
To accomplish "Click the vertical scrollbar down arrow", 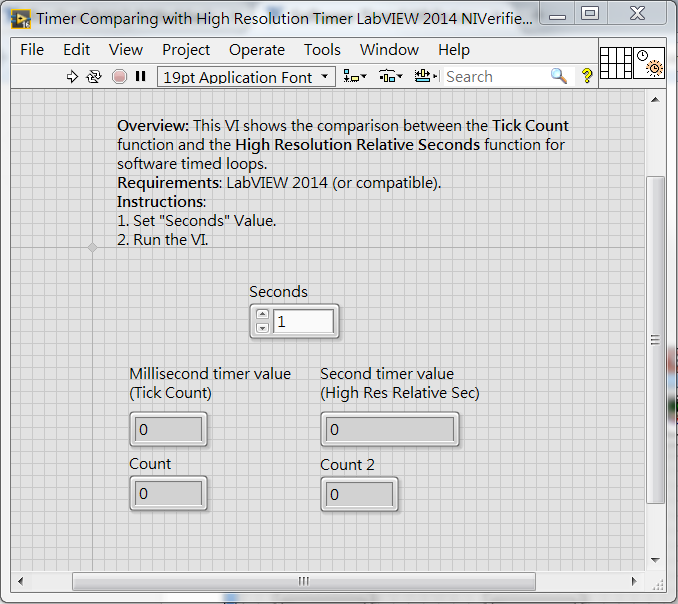I will (x=656, y=560).
